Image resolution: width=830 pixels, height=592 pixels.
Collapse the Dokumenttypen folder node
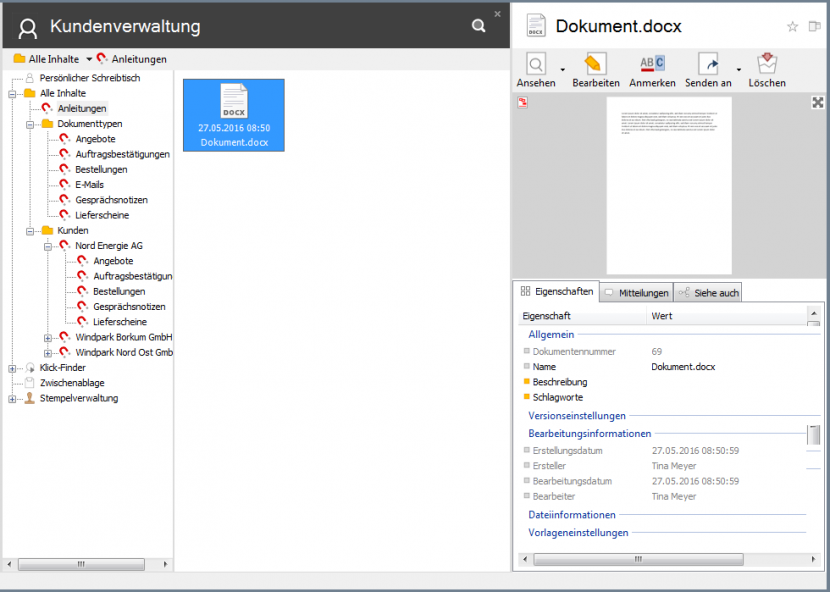(30, 124)
